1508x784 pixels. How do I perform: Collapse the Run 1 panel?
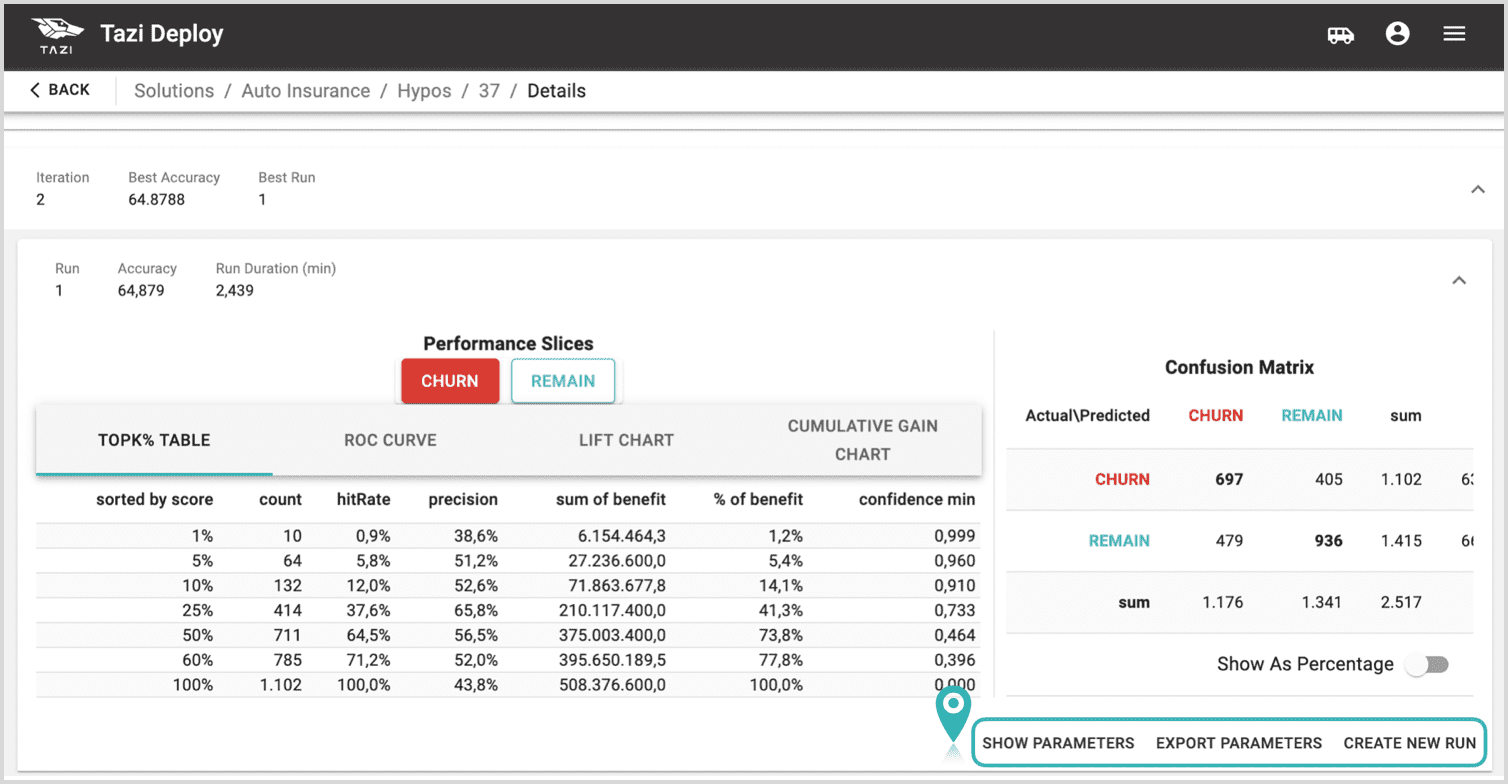tap(1459, 281)
